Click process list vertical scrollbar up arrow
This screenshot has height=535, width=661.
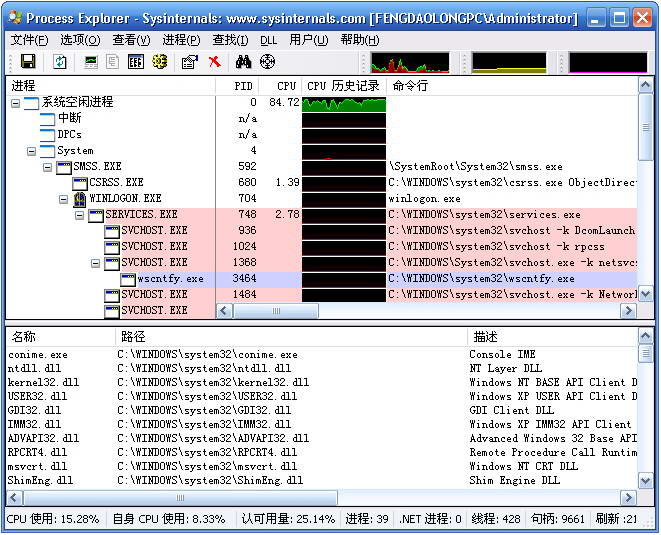click(646, 85)
